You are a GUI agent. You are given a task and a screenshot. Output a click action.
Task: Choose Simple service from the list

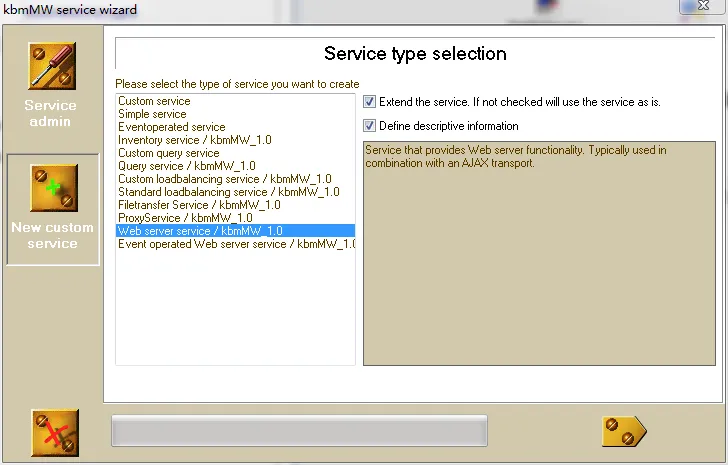[x=235, y=114]
